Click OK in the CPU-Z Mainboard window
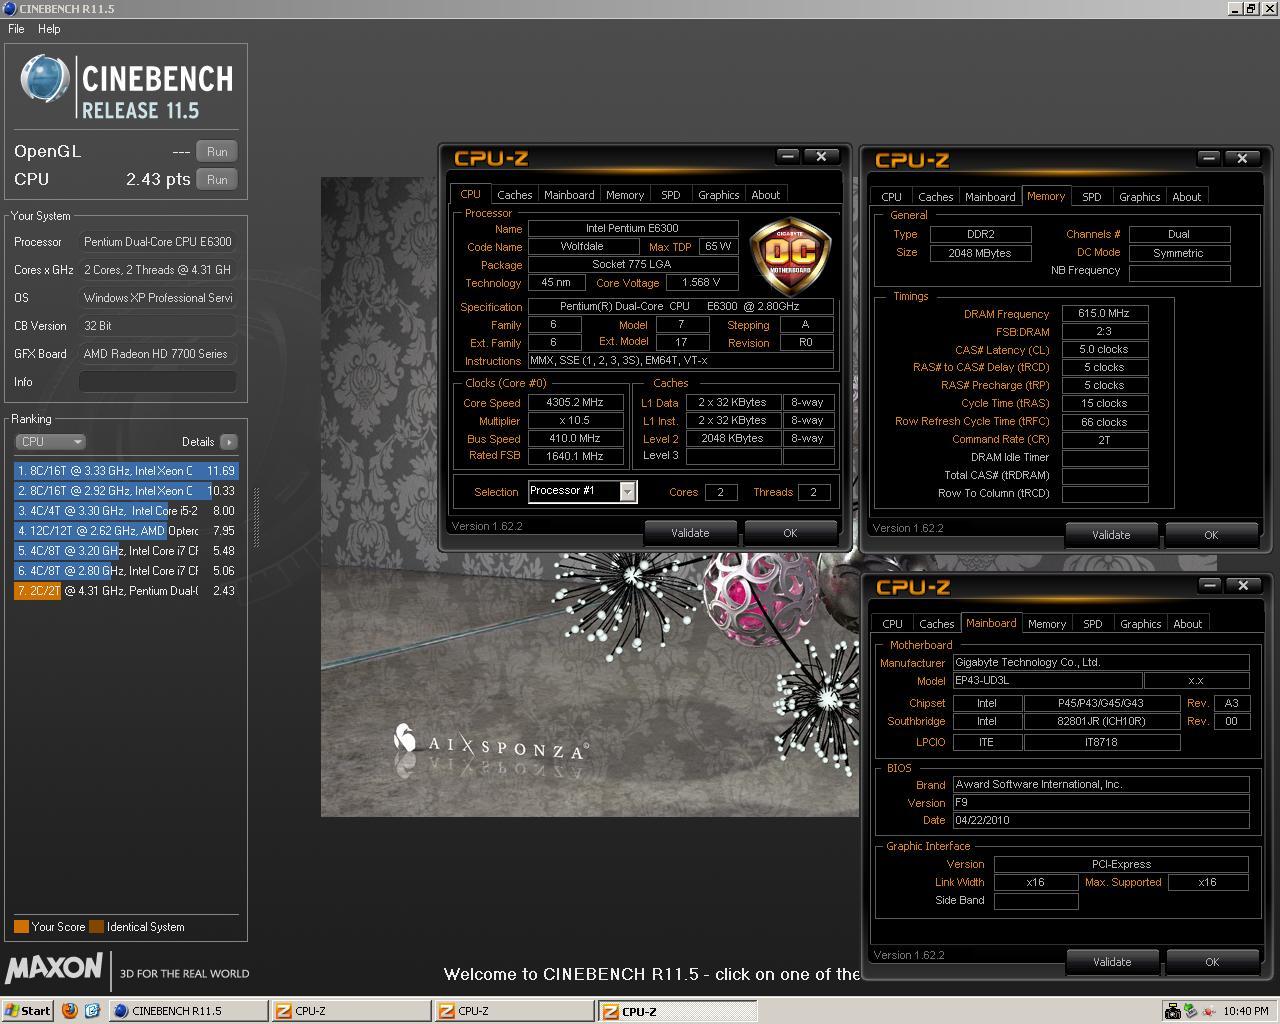 [1212, 962]
